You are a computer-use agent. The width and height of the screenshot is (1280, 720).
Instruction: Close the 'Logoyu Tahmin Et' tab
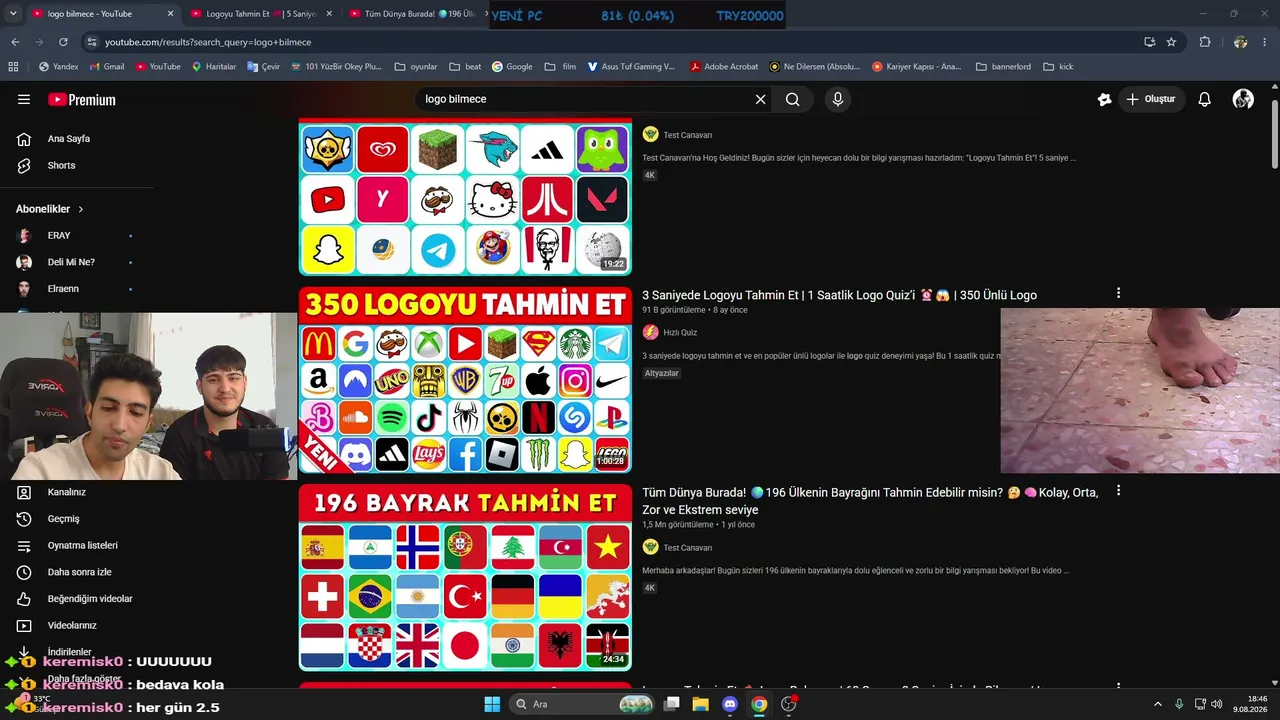point(329,14)
